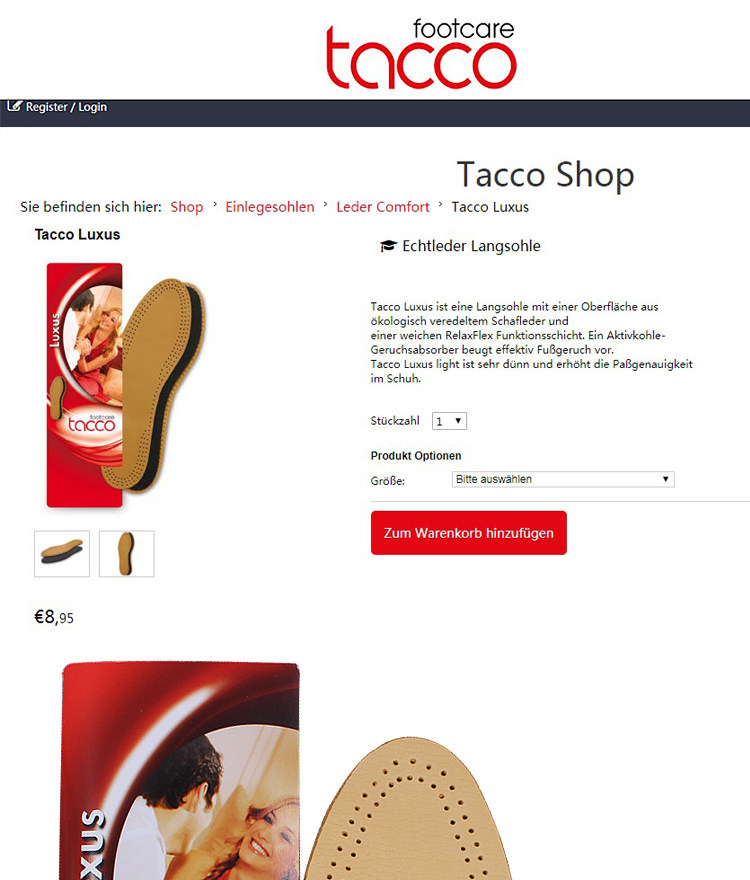Click the main Tacco Luxus product image
The image size is (750, 880).
point(126,386)
